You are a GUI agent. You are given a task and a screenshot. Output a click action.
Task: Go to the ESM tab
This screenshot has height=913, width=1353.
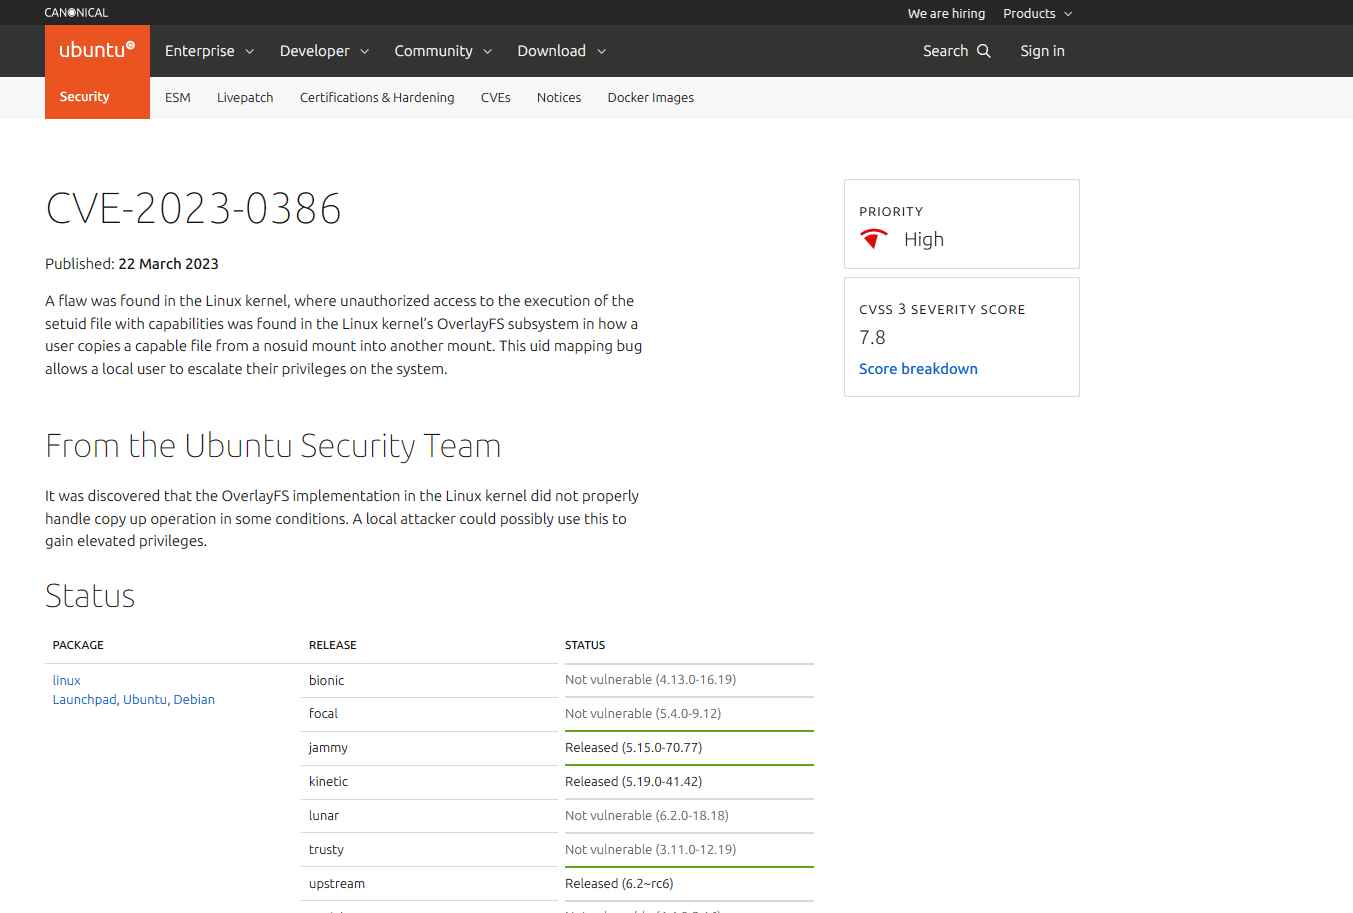coord(178,97)
